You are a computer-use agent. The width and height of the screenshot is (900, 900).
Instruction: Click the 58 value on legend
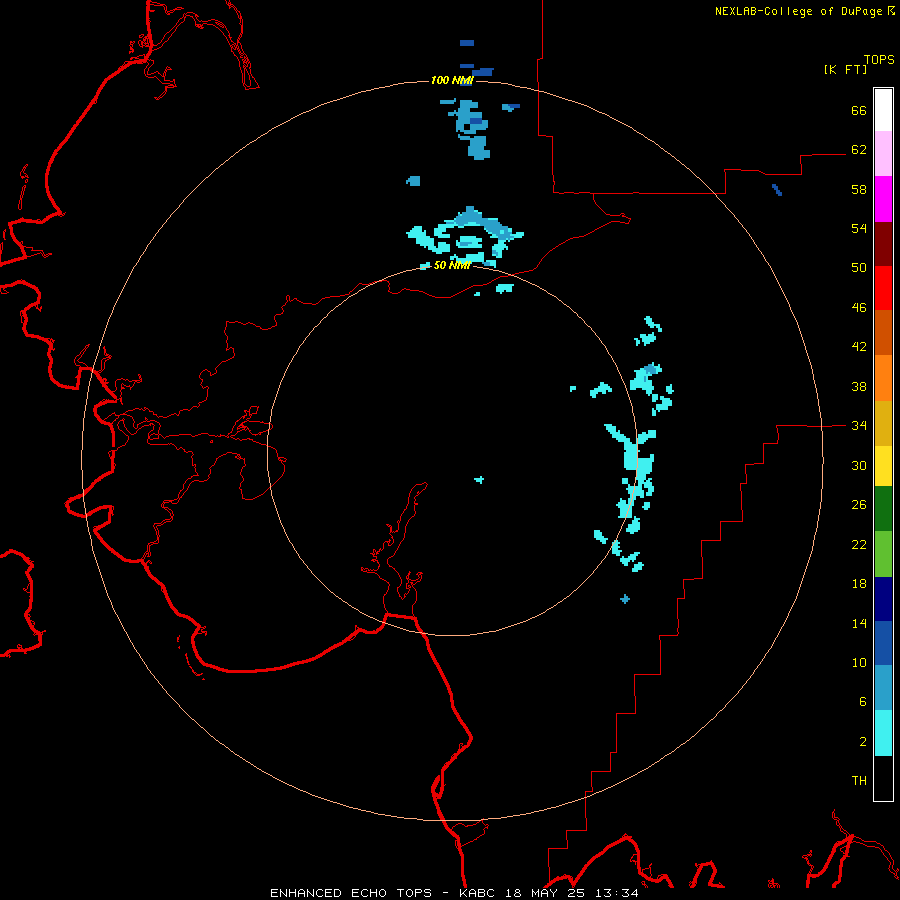pos(859,189)
